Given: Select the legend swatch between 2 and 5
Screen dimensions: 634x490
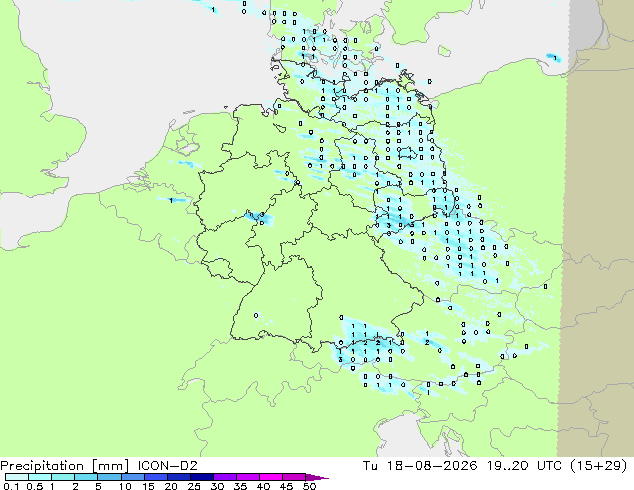Looking at the screenshot, I should pos(86,477).
